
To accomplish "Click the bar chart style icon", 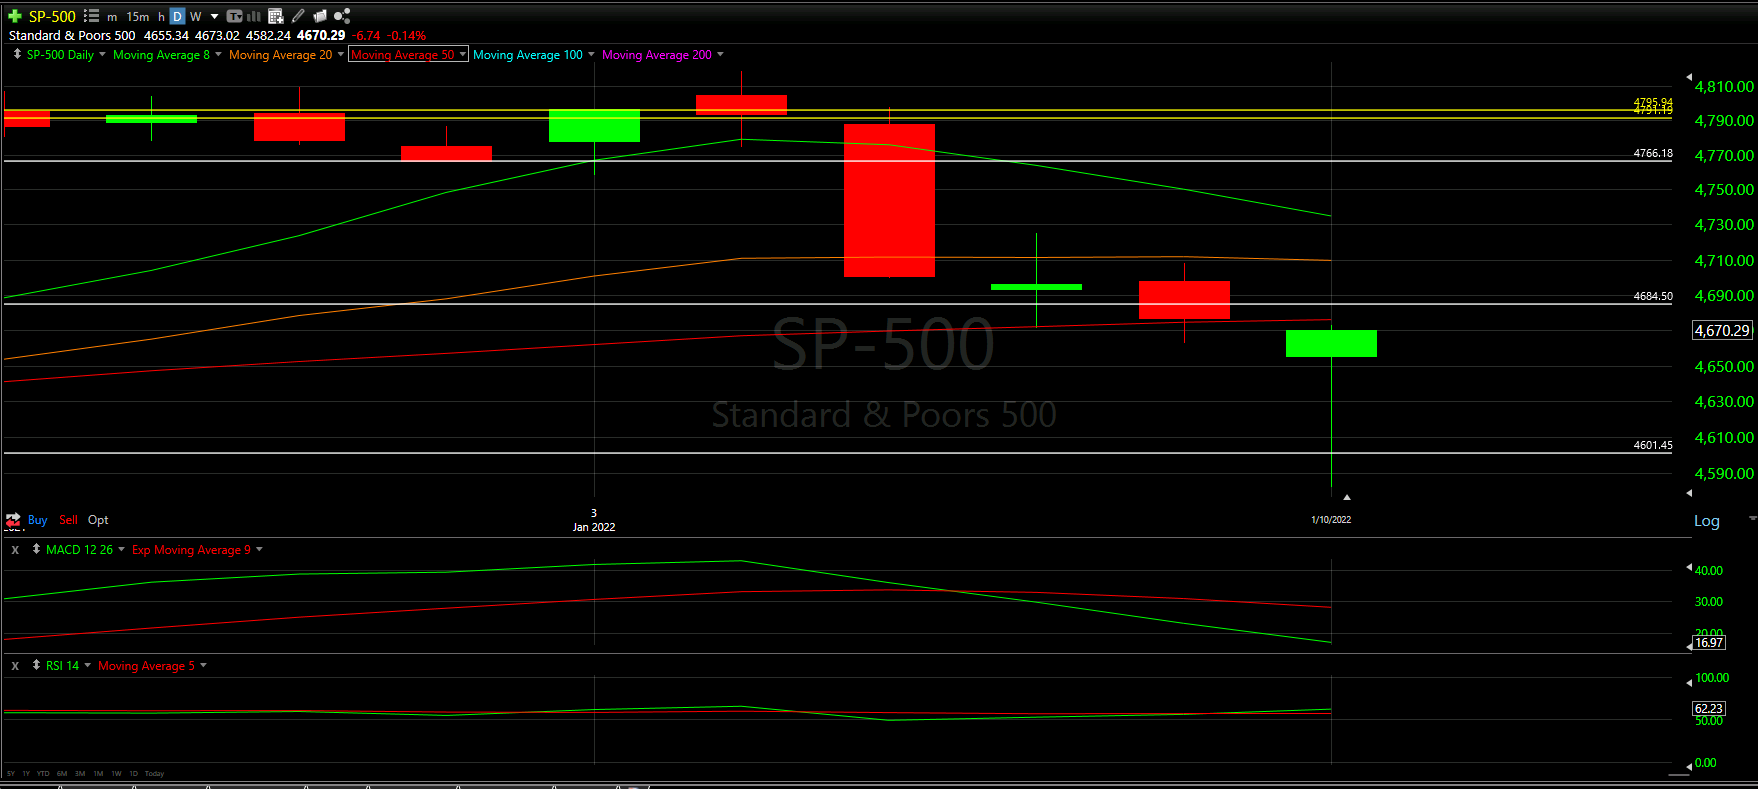I will 254,16.
